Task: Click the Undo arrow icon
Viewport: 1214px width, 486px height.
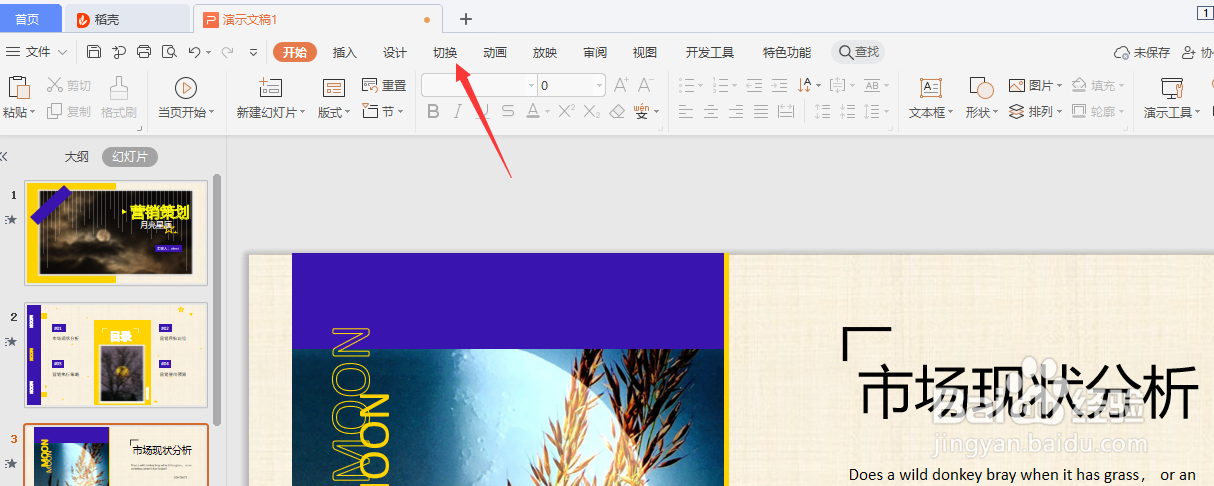Action: coord(194,52)
